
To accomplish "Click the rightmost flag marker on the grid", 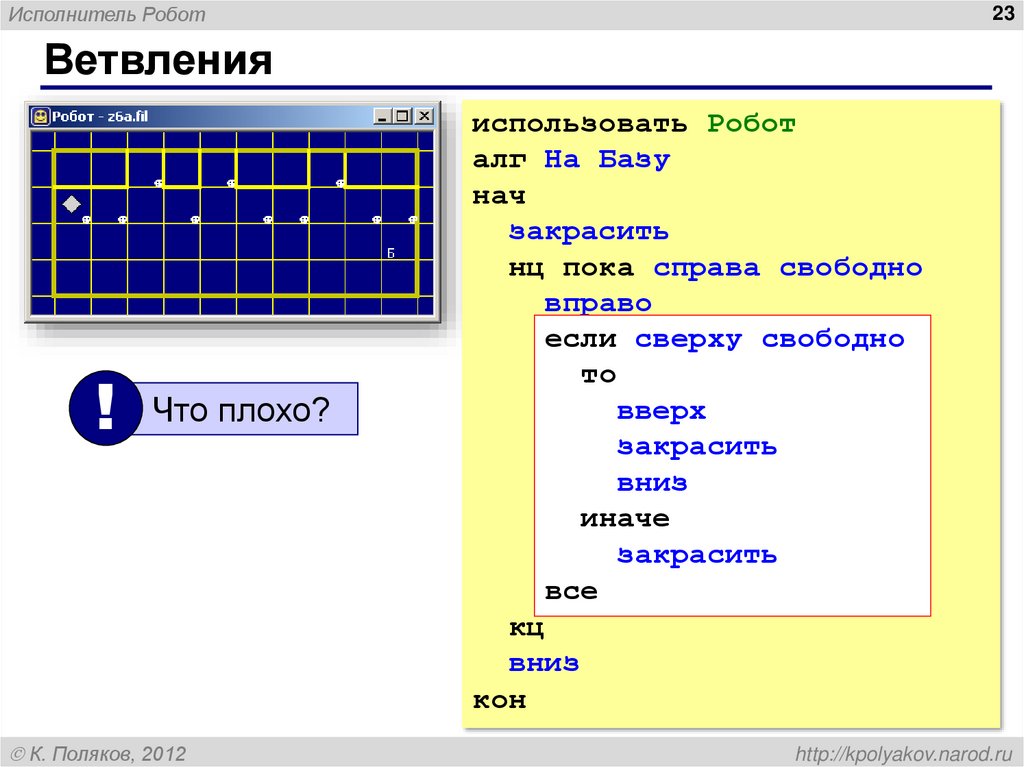I will pos(412,219).
